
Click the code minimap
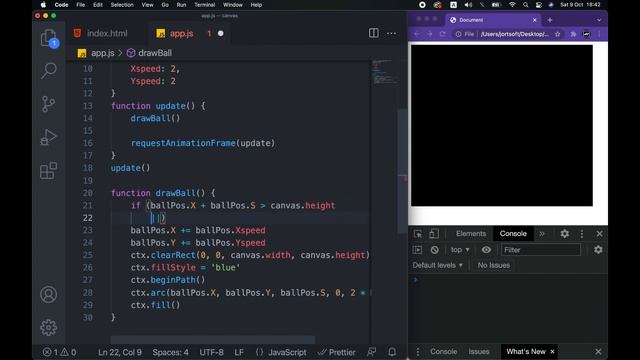click(384, 73)
